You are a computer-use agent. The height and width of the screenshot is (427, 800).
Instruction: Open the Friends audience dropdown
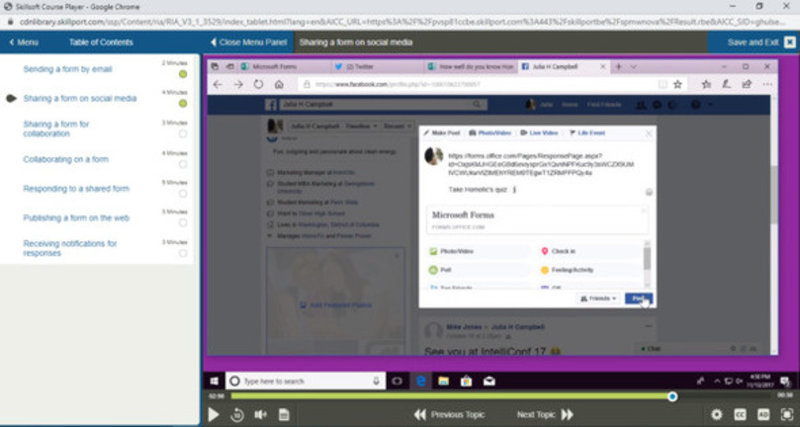coord(598,298)
